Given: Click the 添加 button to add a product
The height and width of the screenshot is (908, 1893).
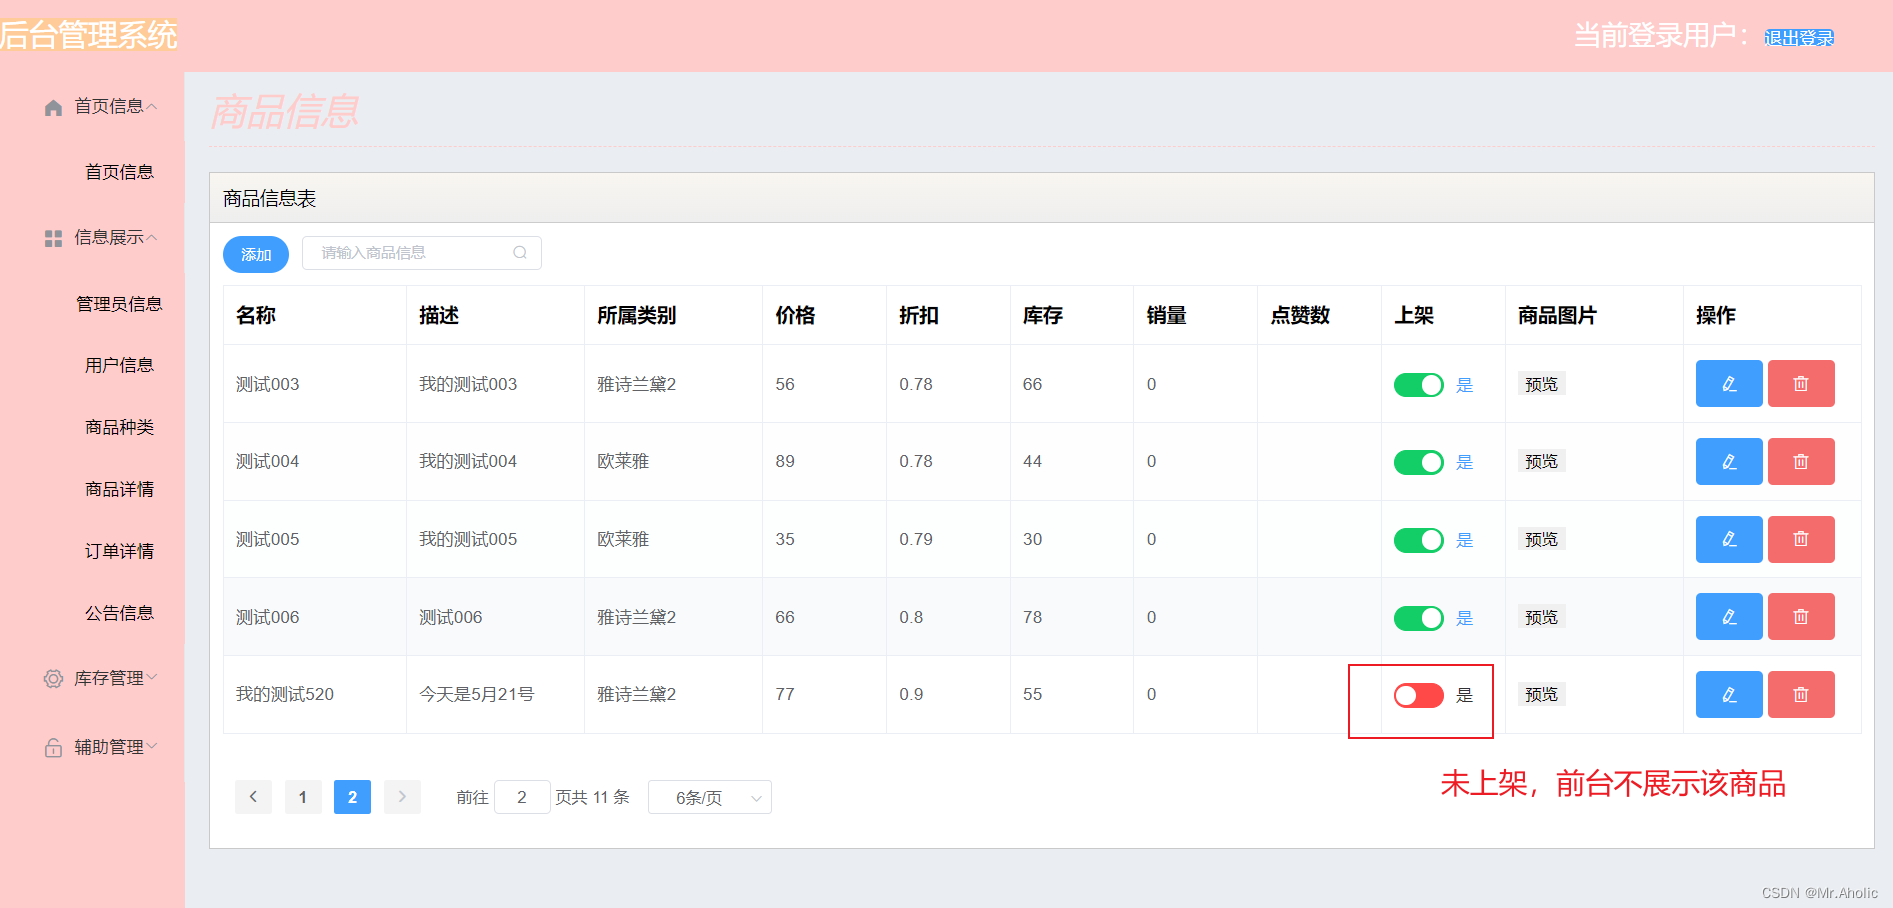Looking at the screenshot, I should tap(255, 254).
